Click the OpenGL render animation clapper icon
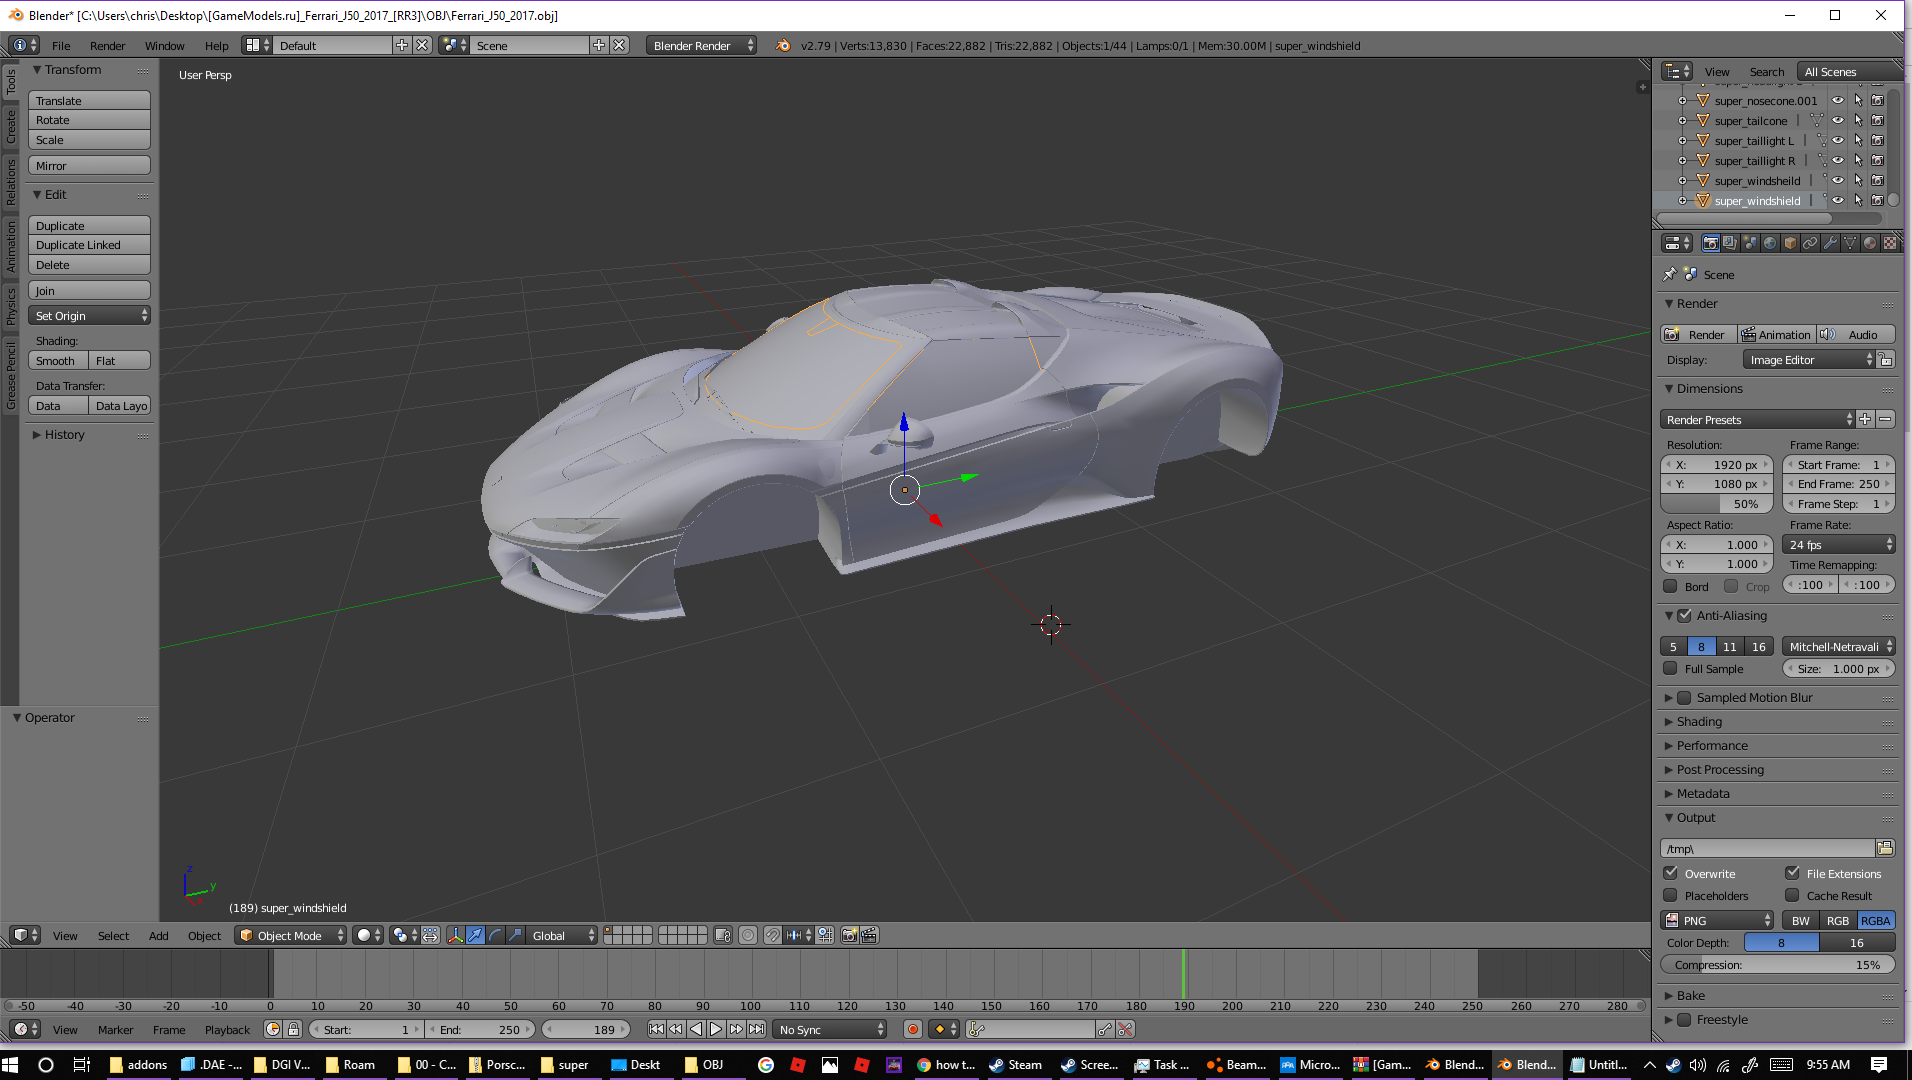The width and height of the screenshot is (1912, 1080). [869, 935]
